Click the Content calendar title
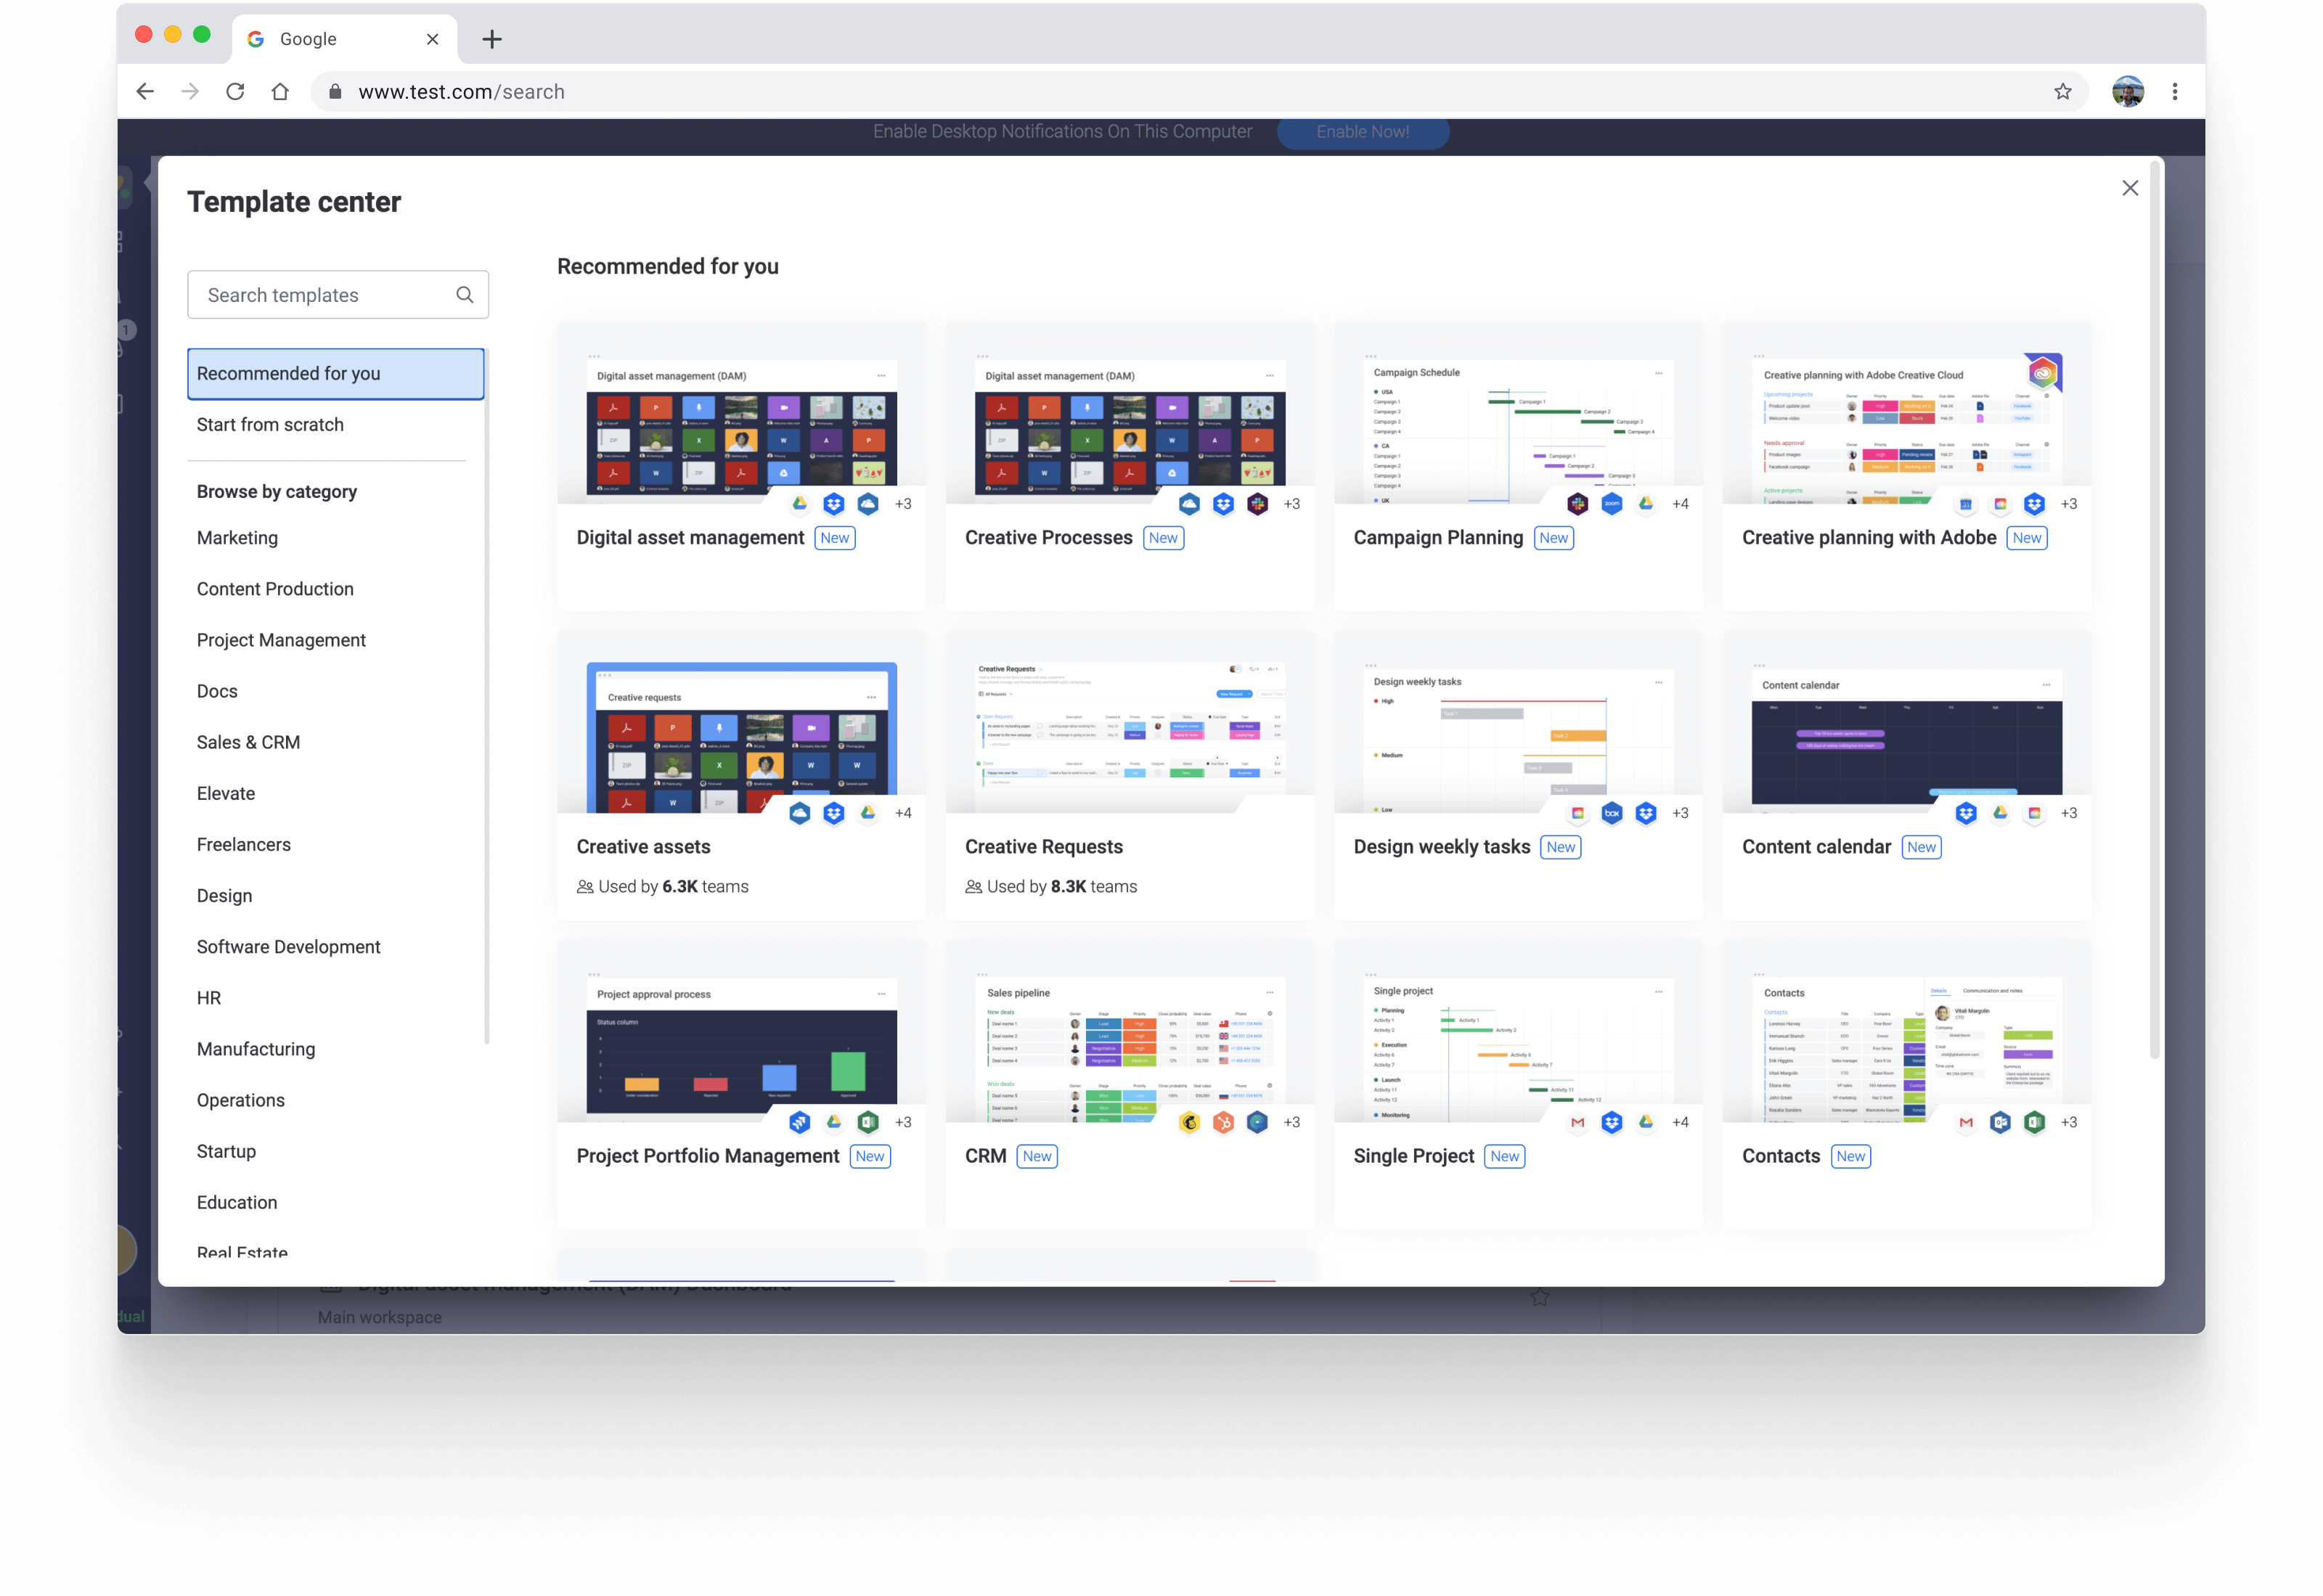The width and height of the screenshot is (2323, 1596). click(1816, 846)
